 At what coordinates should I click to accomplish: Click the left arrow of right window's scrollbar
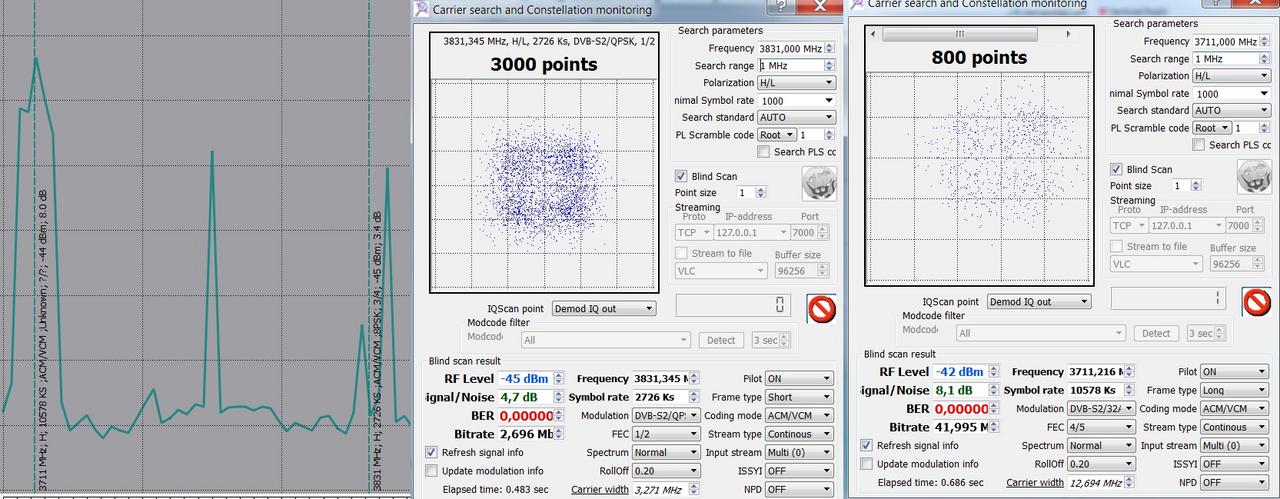click(875, 34)
